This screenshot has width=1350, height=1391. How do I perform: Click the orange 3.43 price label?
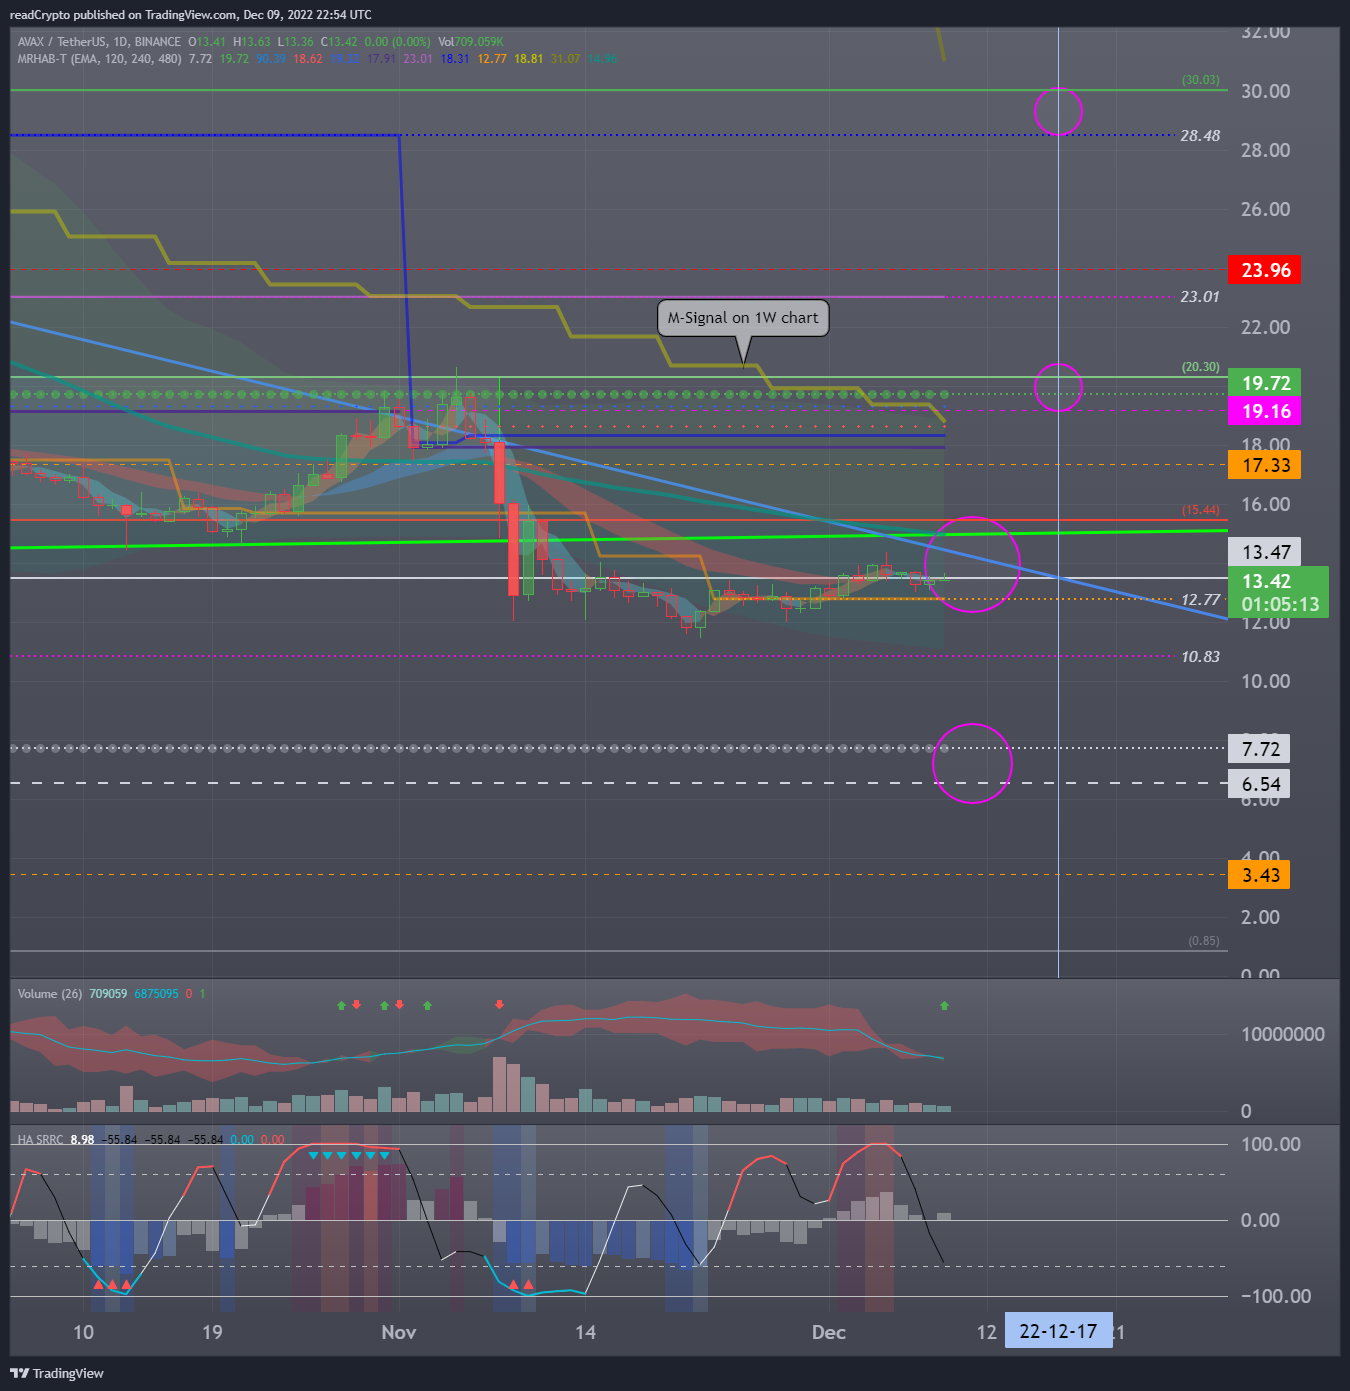1259,875
